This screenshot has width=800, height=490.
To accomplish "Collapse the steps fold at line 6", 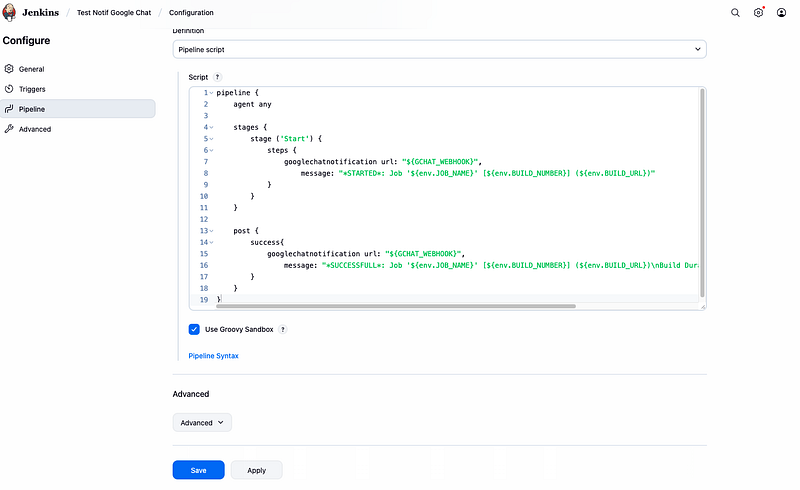I will (211, 151).
